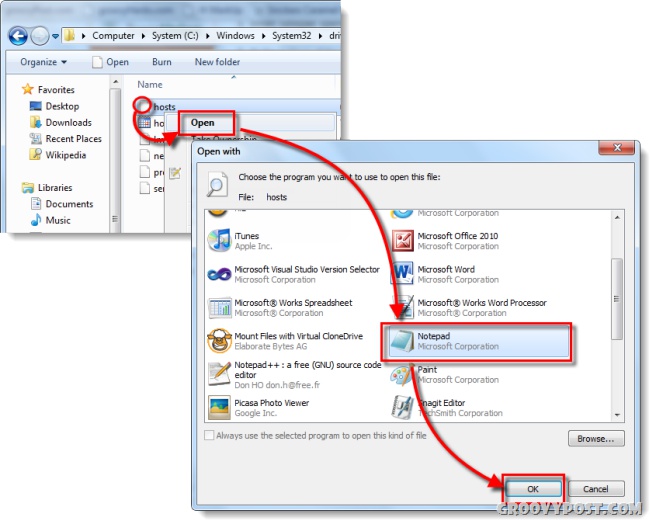Click the Name column header
Screen dimensions: 650x520
[x=150, y=85]
